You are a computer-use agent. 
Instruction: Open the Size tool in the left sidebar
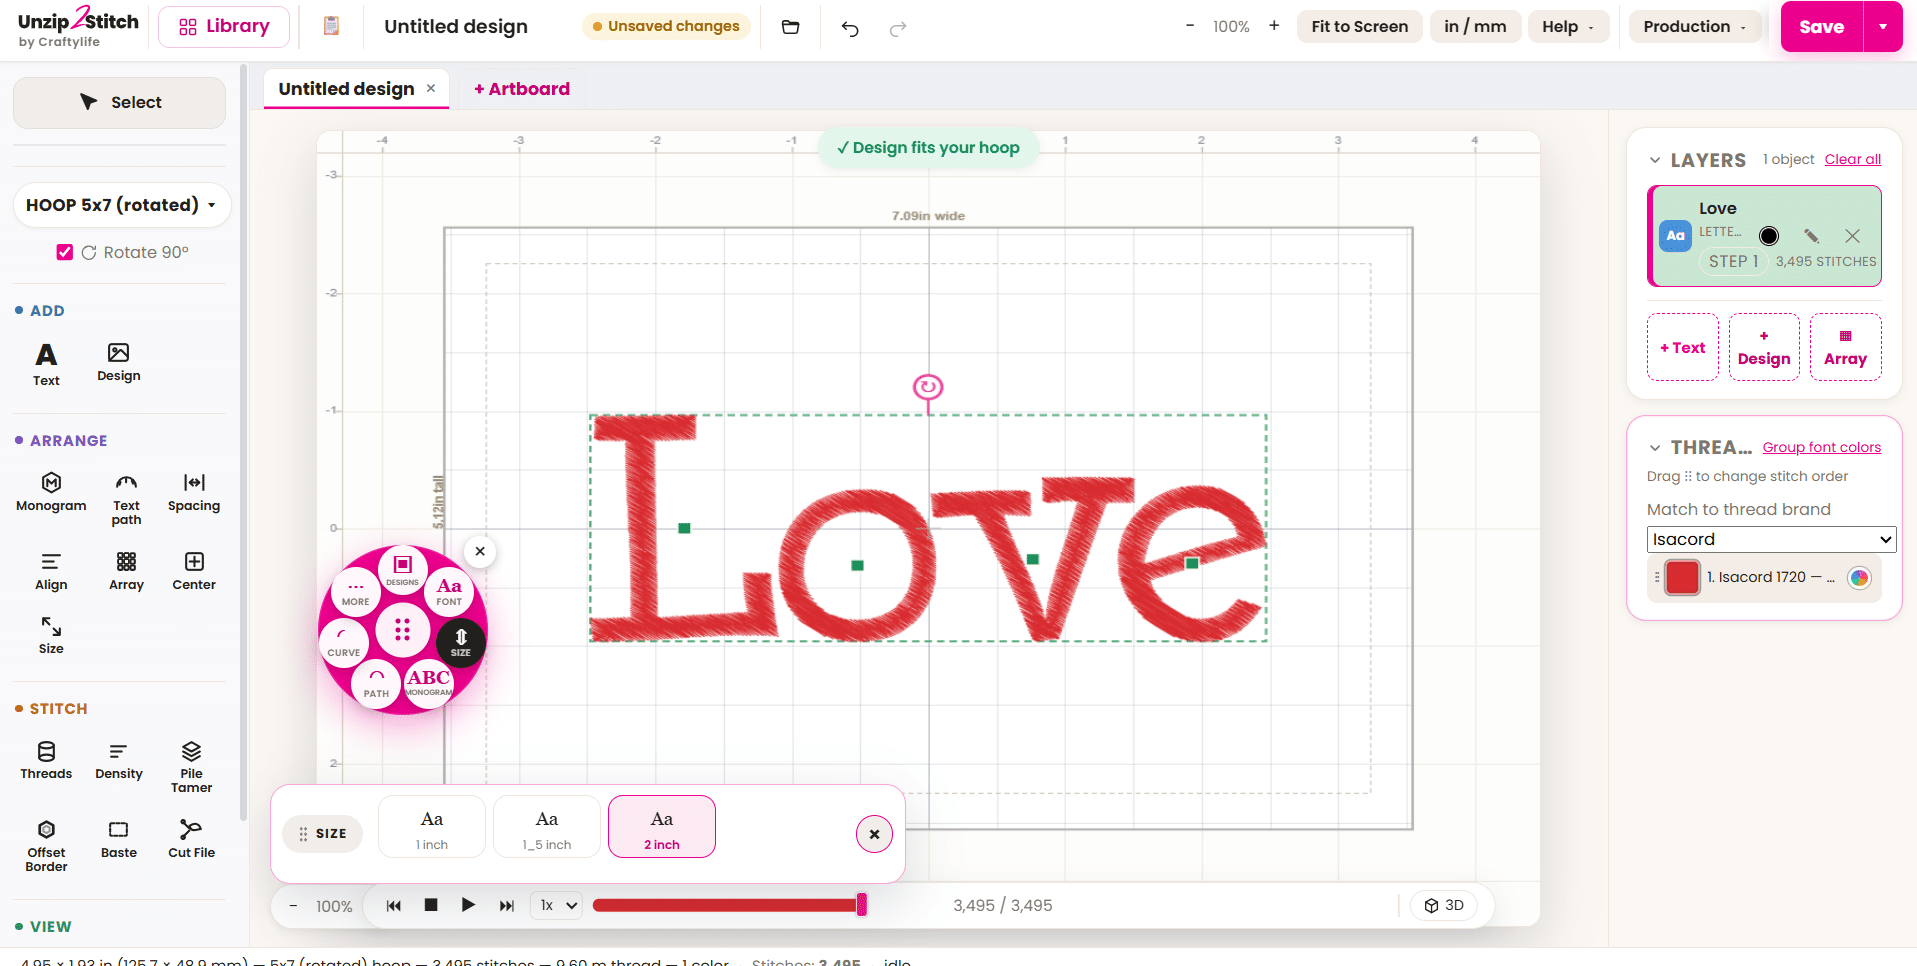click(51, 636)
